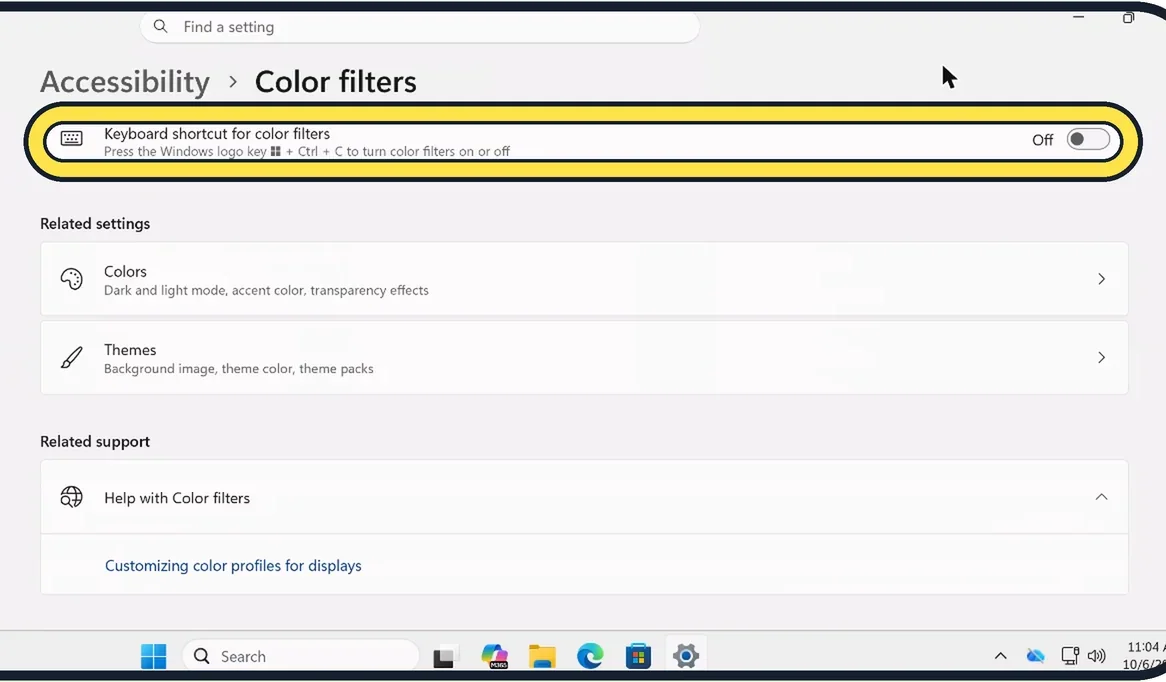Viewport: 1166px width, 682px height.
Task: Open Customizing color profiles for displays link
Action: pyautogui.click(x=233, y=565)
